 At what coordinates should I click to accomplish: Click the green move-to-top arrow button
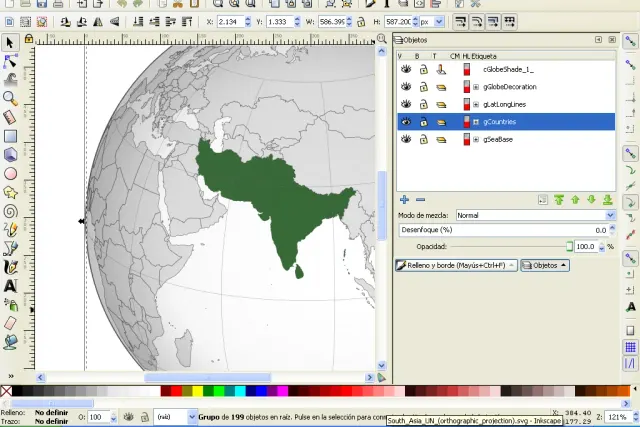click(x=559, y=200)
